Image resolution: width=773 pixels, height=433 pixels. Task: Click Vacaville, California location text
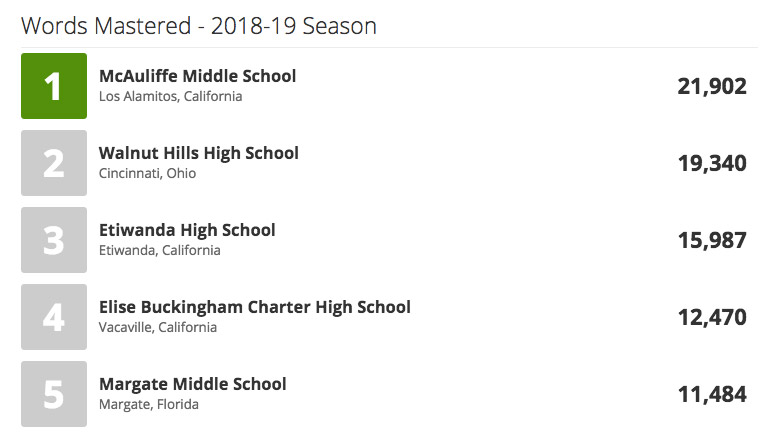click(157, 328)
